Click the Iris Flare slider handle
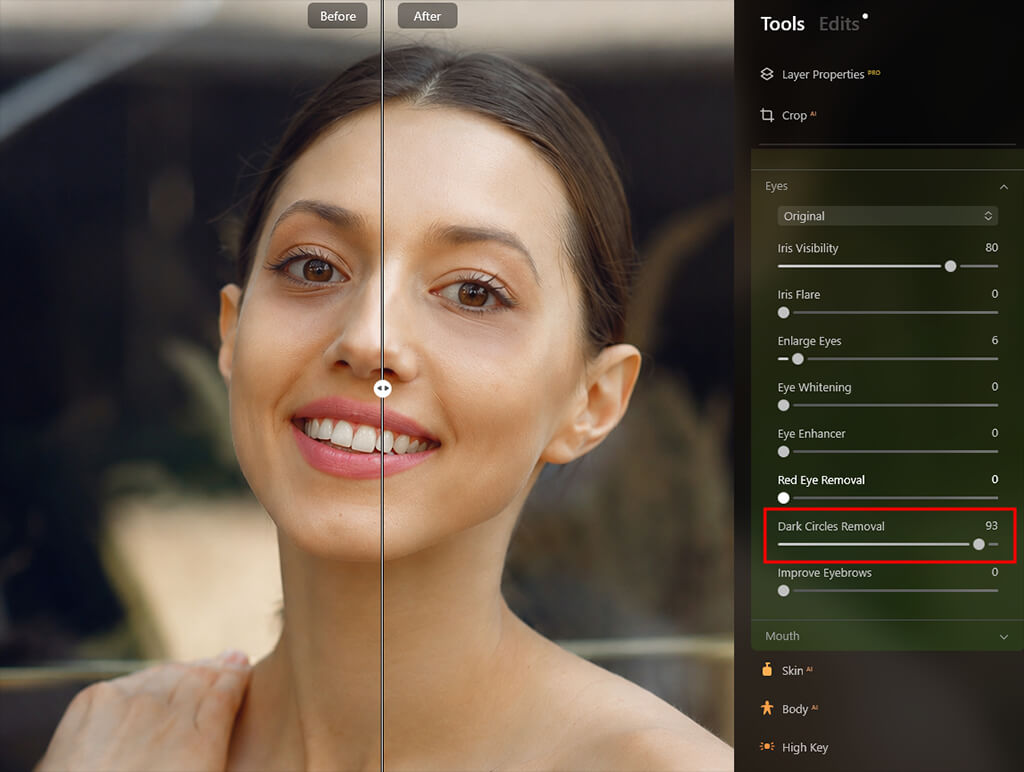 tap(784, 312)
